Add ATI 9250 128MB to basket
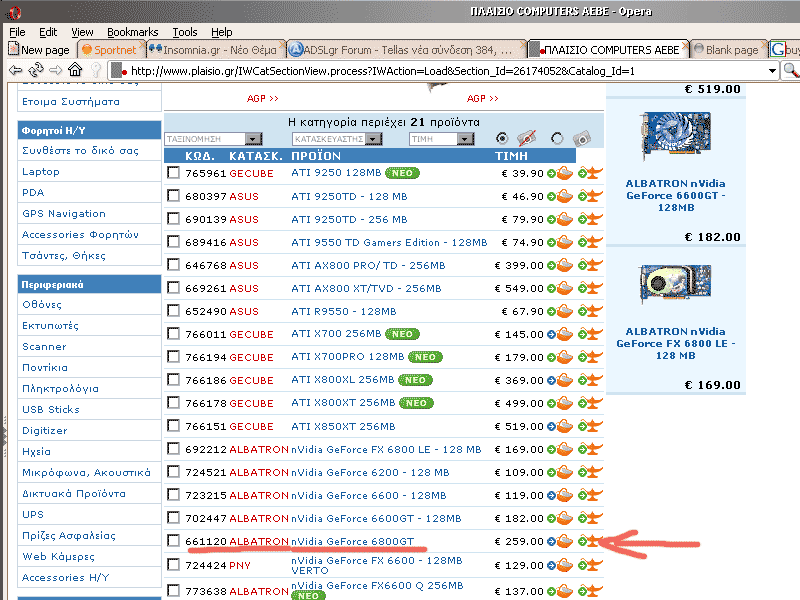This screenshot has width=800, height=600. [x=560, y=173]
